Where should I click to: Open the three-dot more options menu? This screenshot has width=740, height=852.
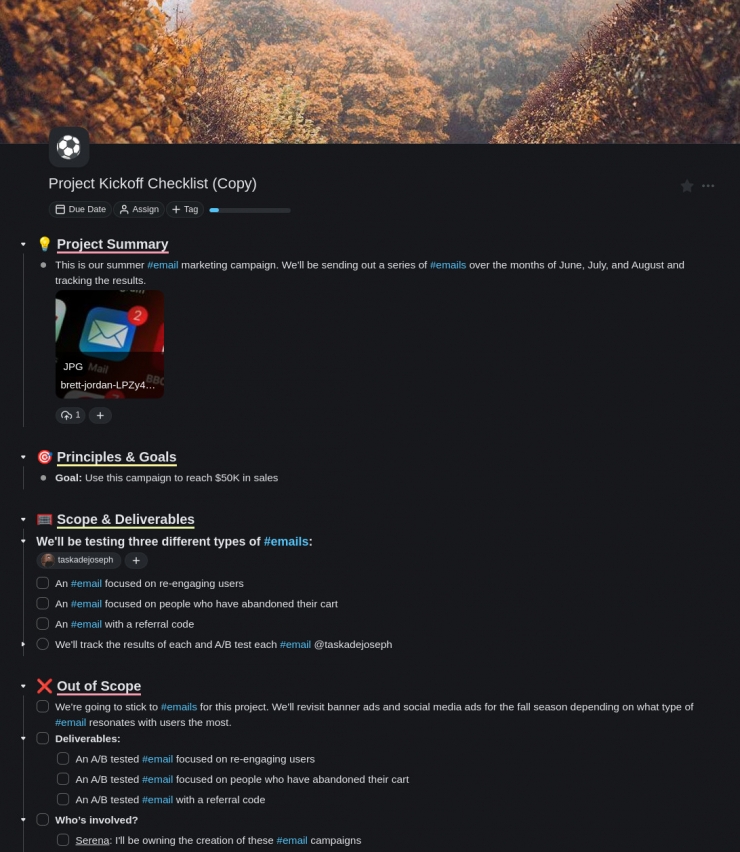coord(708,186)
